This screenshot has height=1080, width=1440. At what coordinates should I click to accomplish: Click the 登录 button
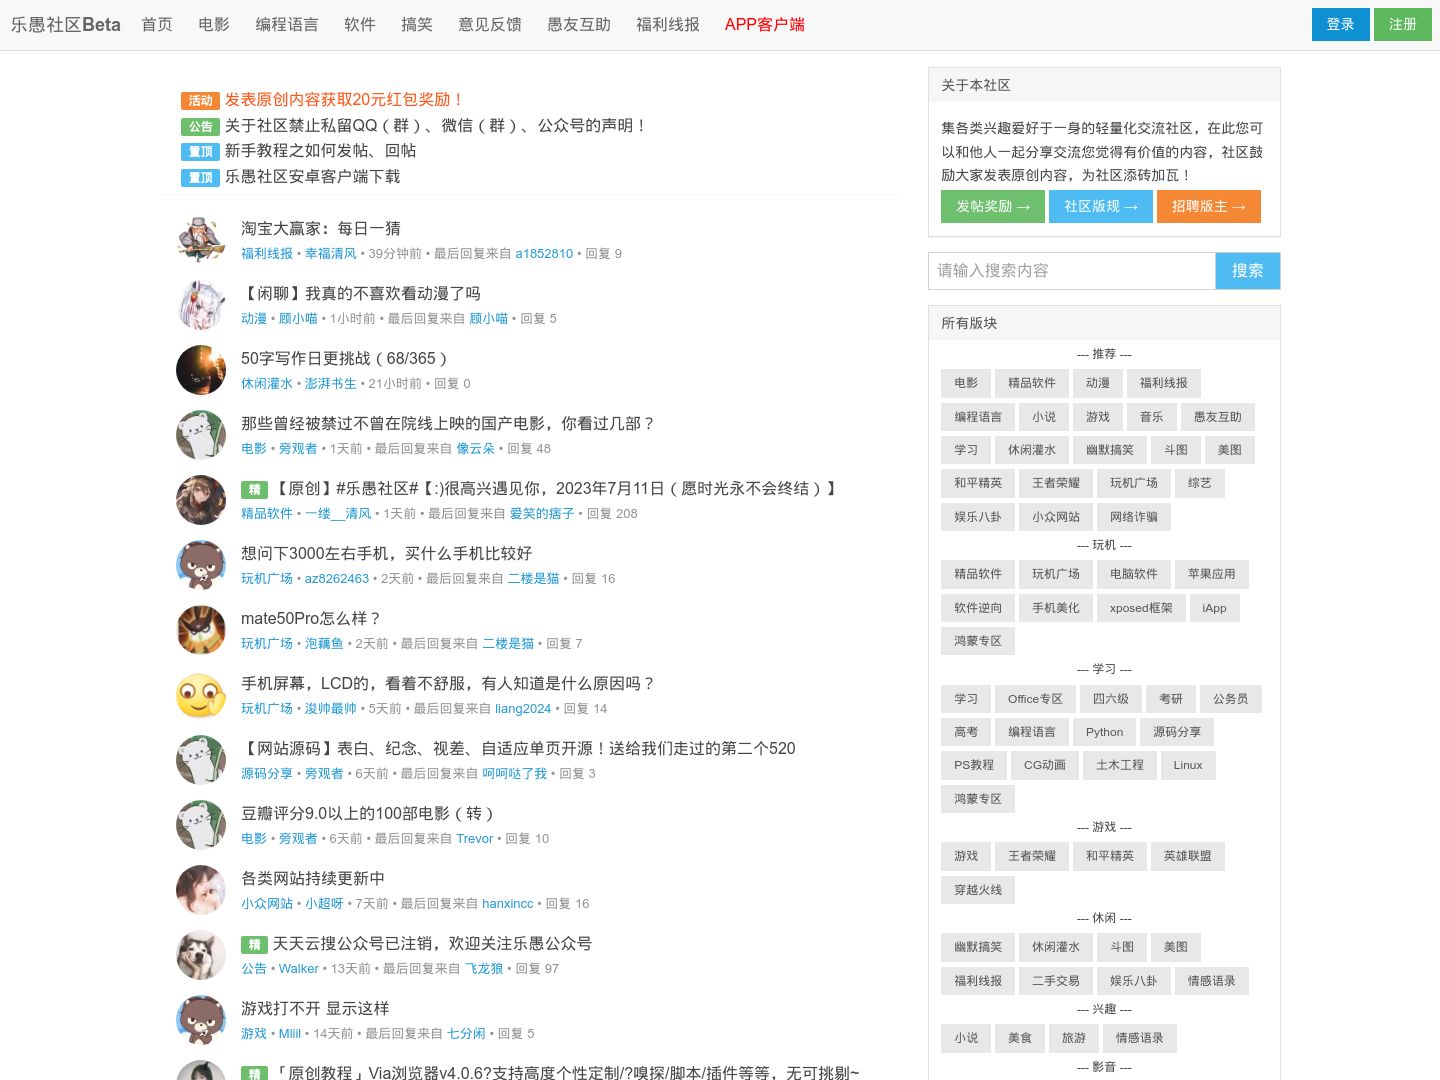click(1340, 24)
